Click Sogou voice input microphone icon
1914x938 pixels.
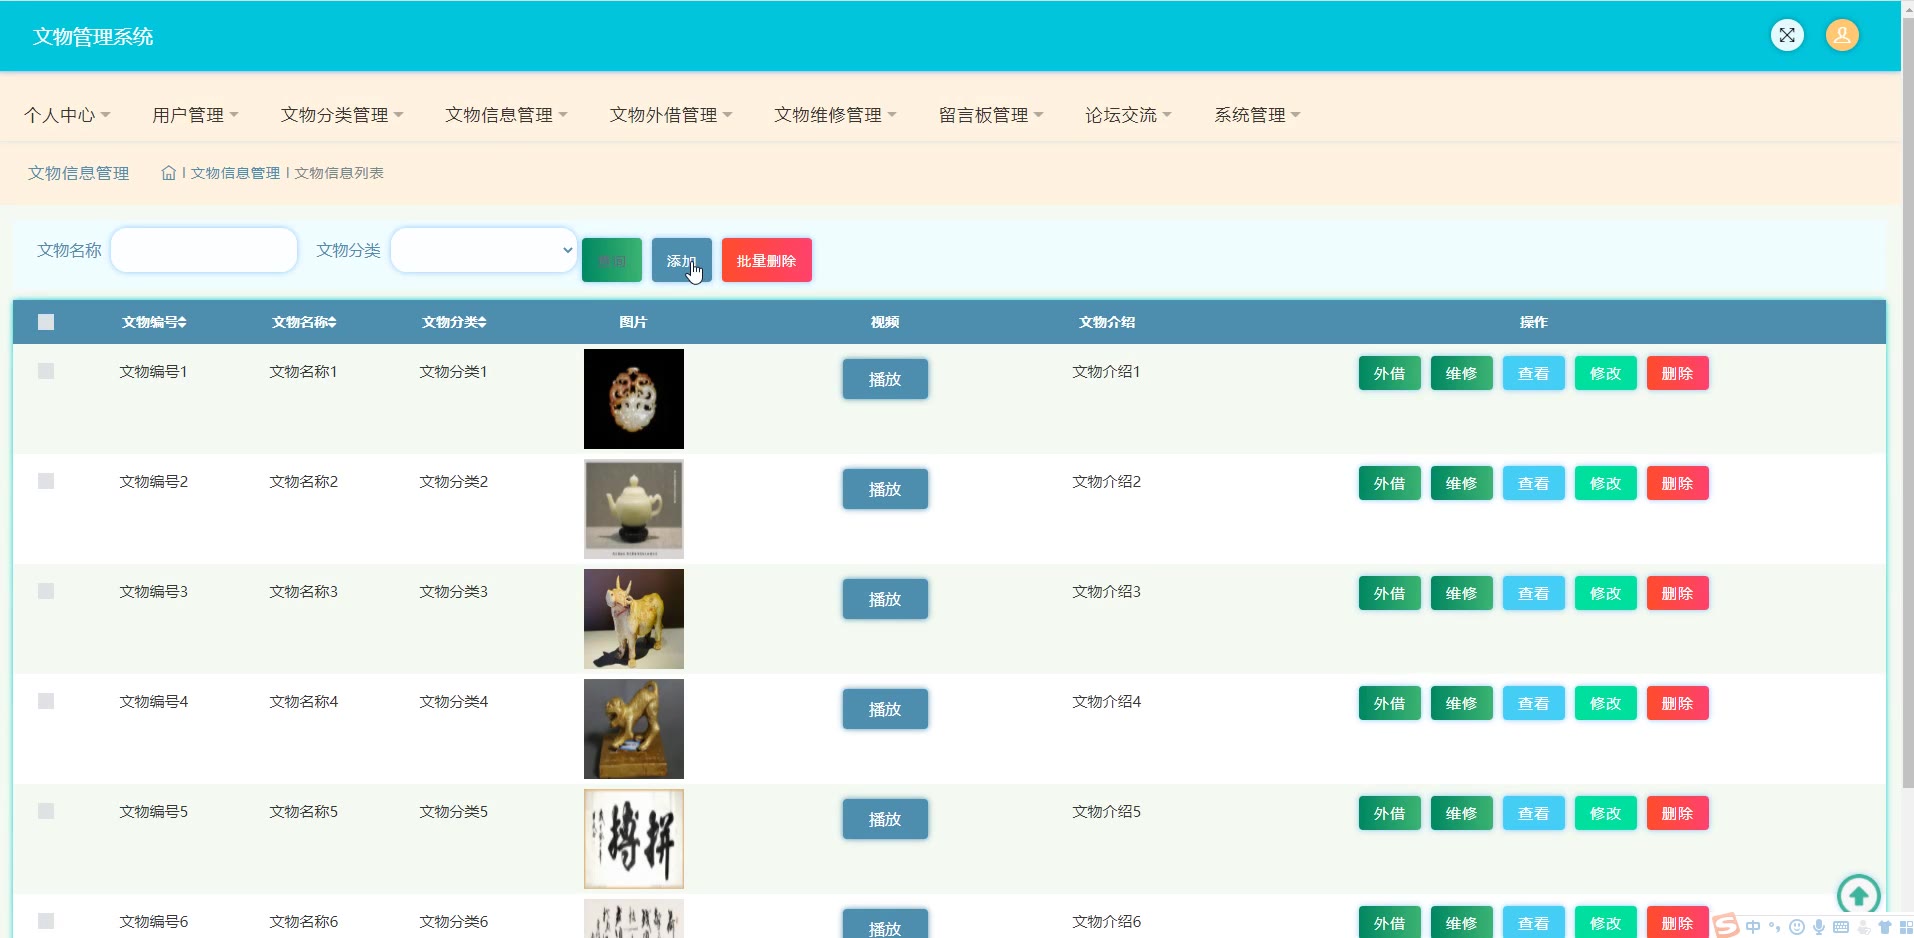1819,927
